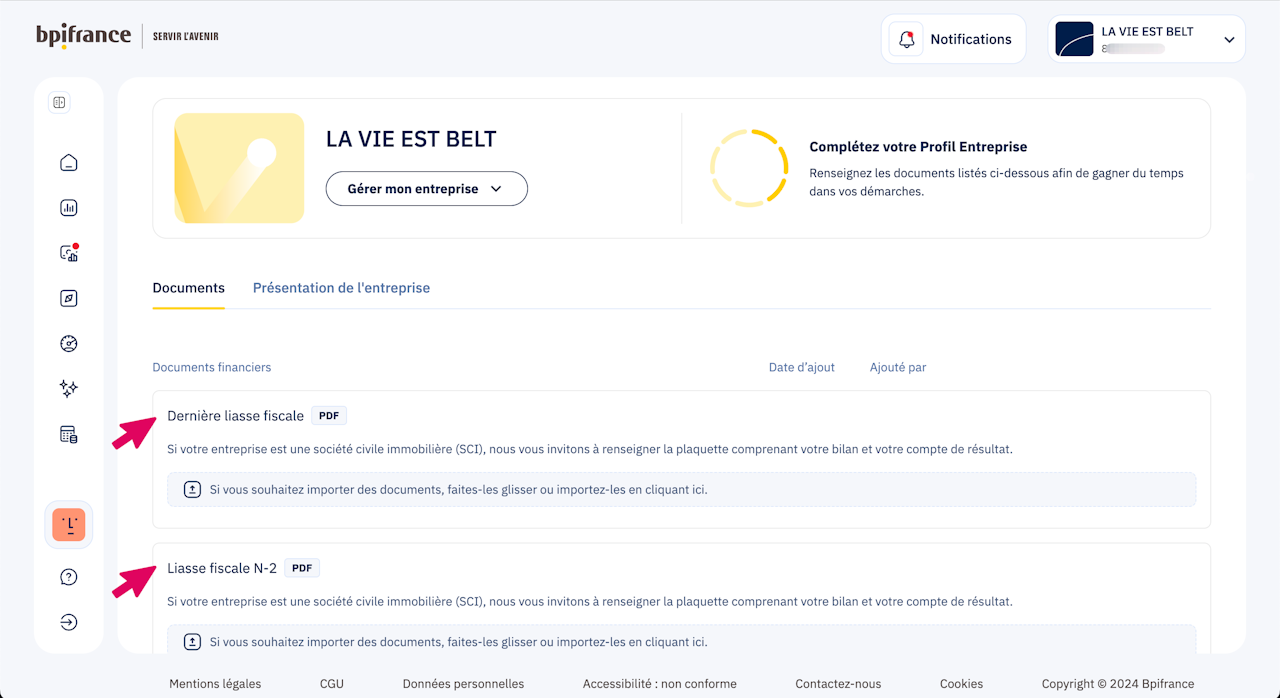Viewport: 1280px width, 698px height.
Task: Click the sidebar collapse panel icon
Action: pyautogui.click(x=59, y=103)
